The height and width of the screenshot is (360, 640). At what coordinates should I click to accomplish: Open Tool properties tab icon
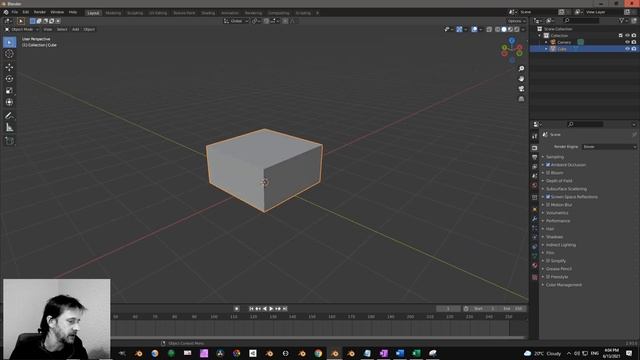pyautogui.click(x=535, y=136)
